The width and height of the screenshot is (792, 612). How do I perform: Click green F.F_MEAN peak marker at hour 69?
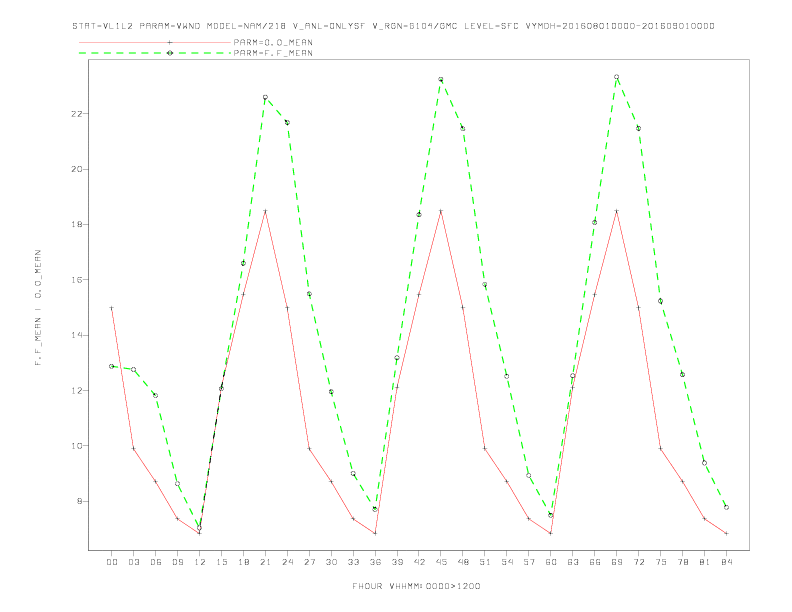click(x=617, y=77)
